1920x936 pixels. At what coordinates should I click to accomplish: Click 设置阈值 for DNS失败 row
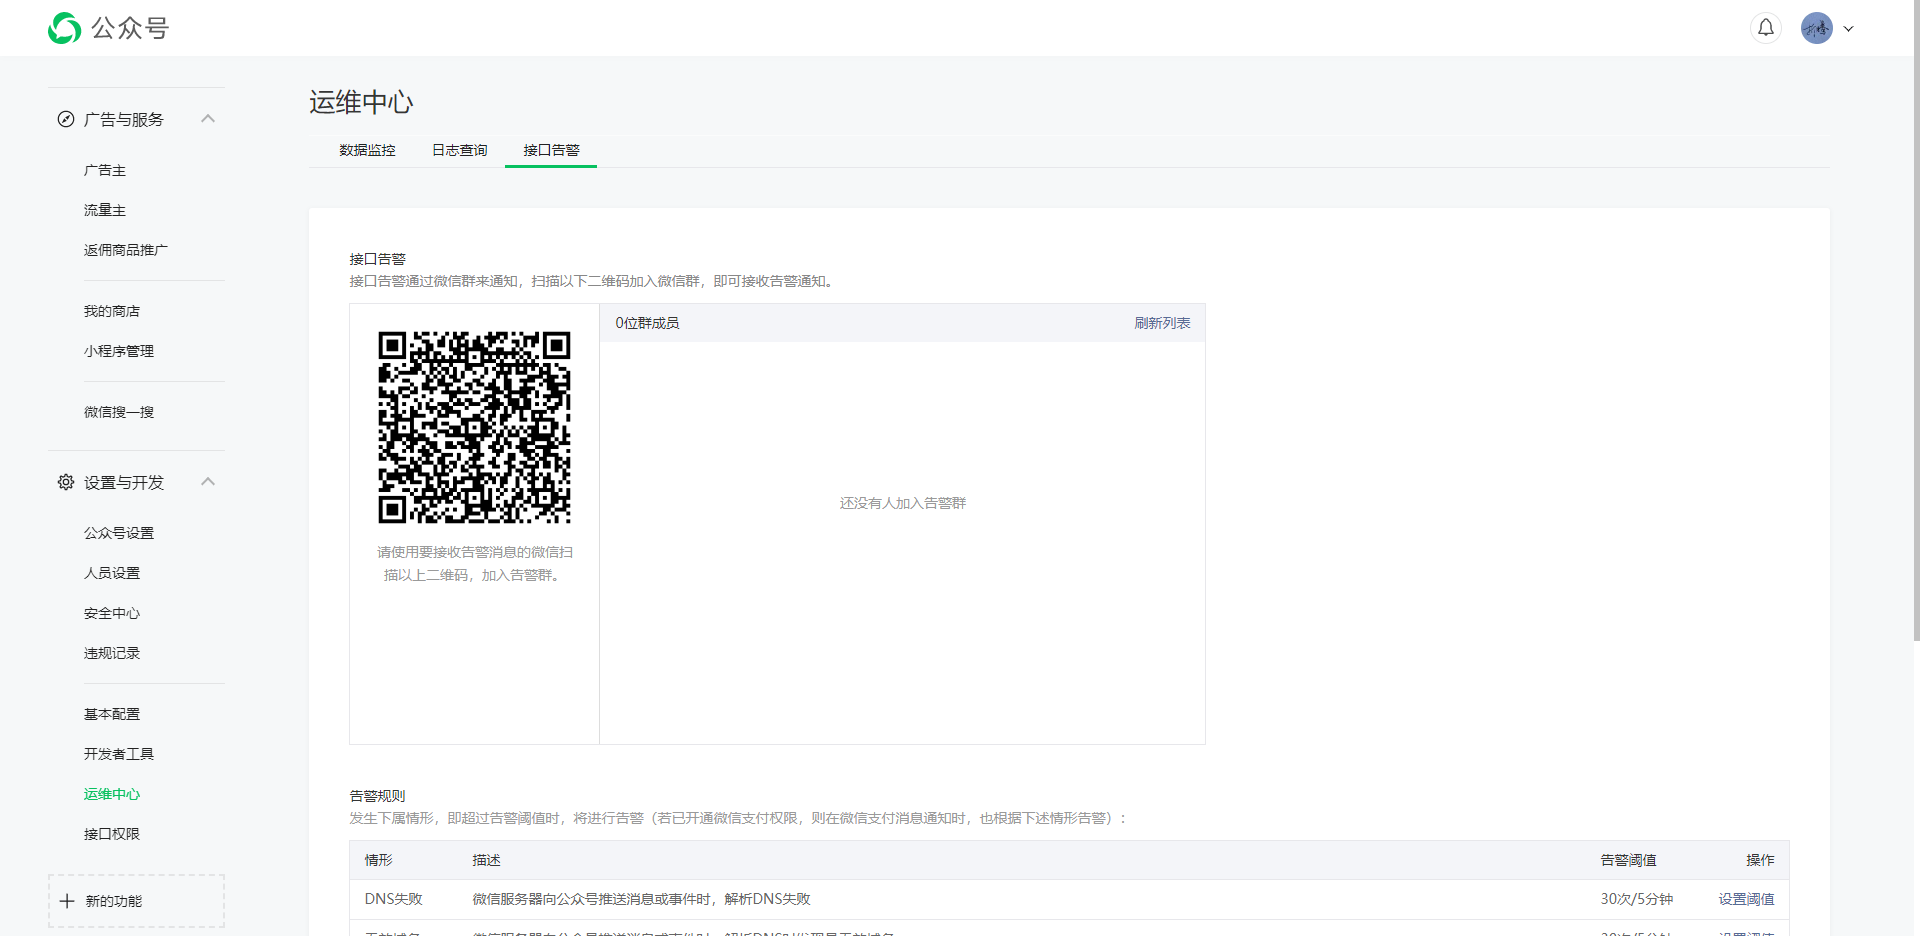tap(1746, 899)
